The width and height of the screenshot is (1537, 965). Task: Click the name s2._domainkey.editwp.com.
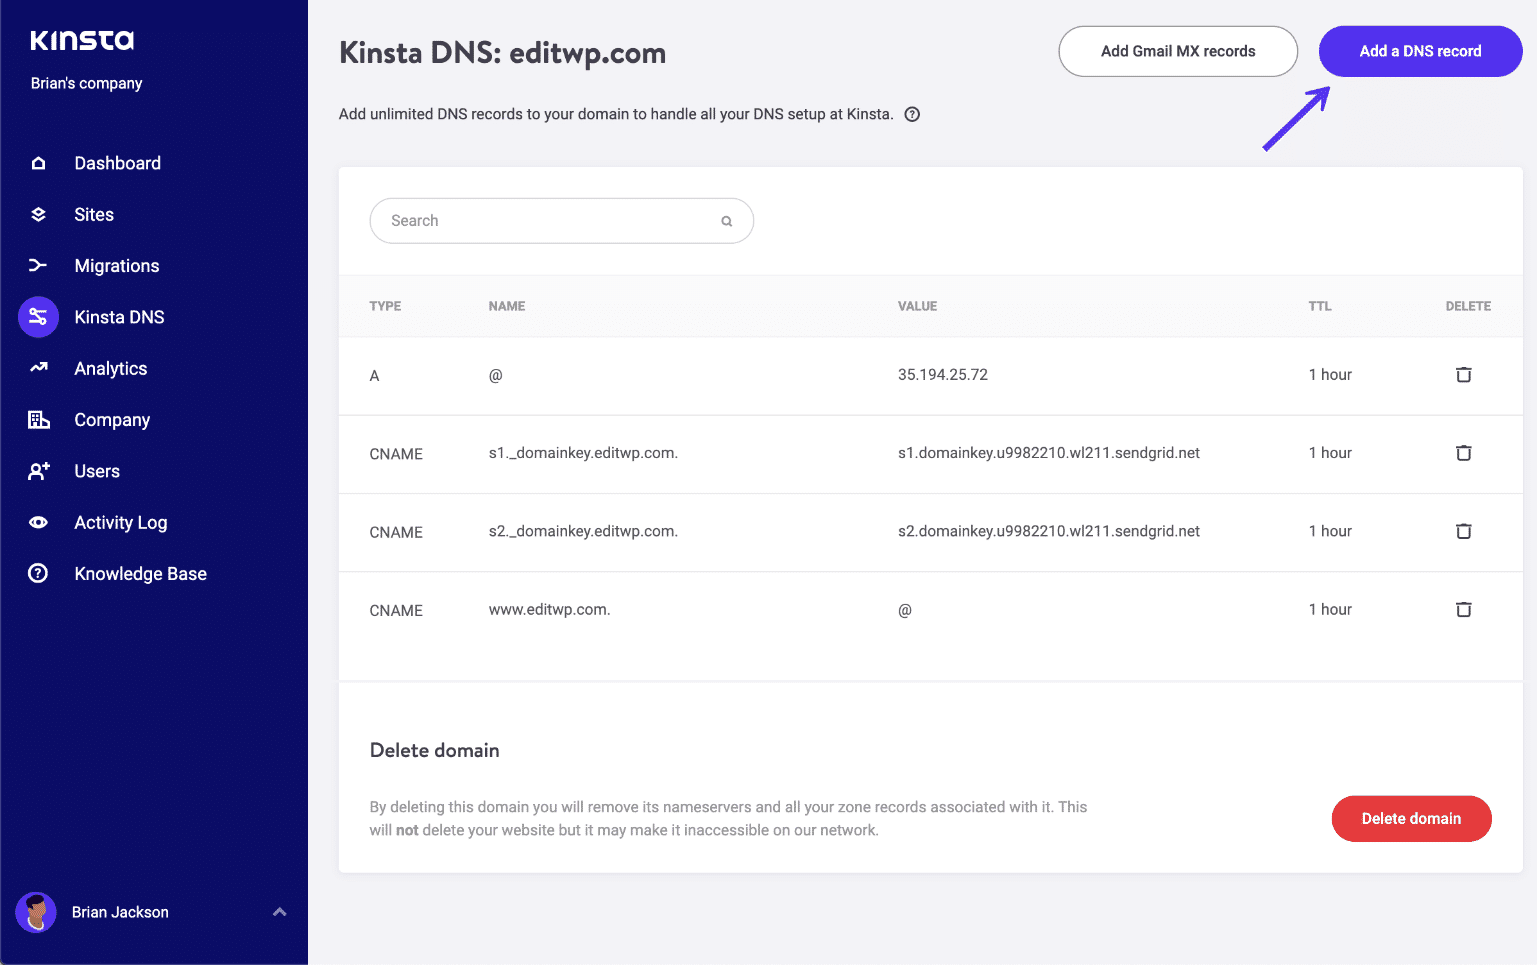click(583, 530)
